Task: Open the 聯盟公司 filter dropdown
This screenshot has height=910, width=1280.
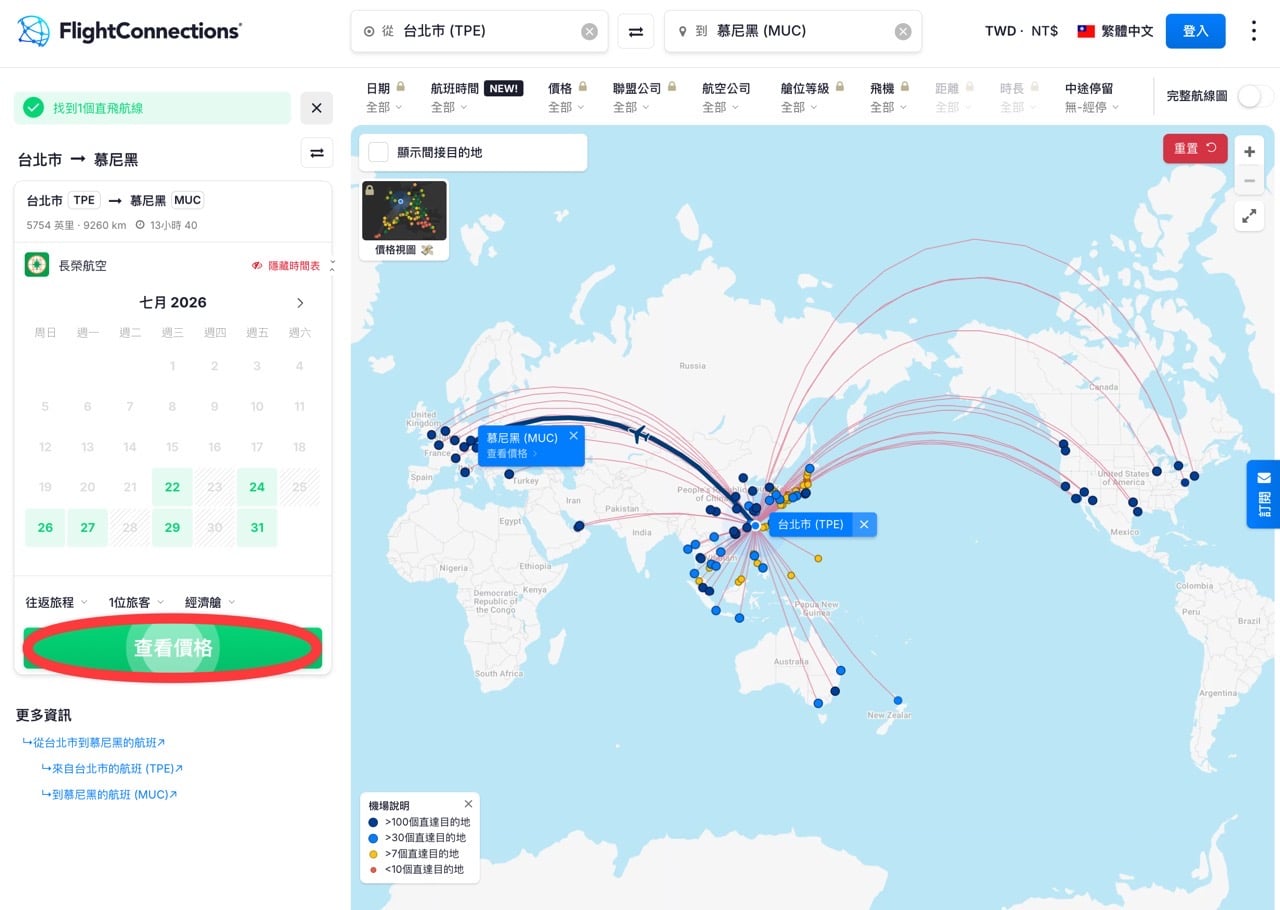Action: 646,97
